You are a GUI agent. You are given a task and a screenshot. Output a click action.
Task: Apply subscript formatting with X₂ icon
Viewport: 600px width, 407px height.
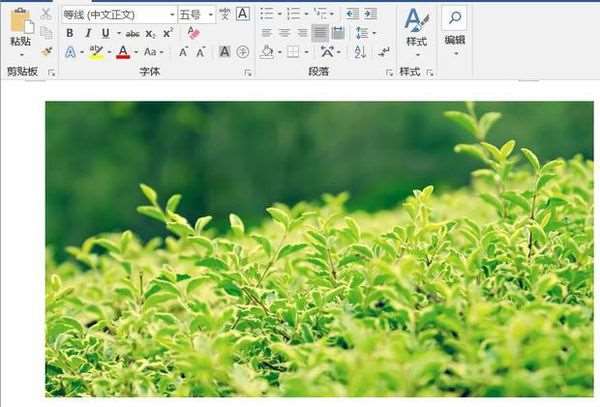(x=150, y=34)
